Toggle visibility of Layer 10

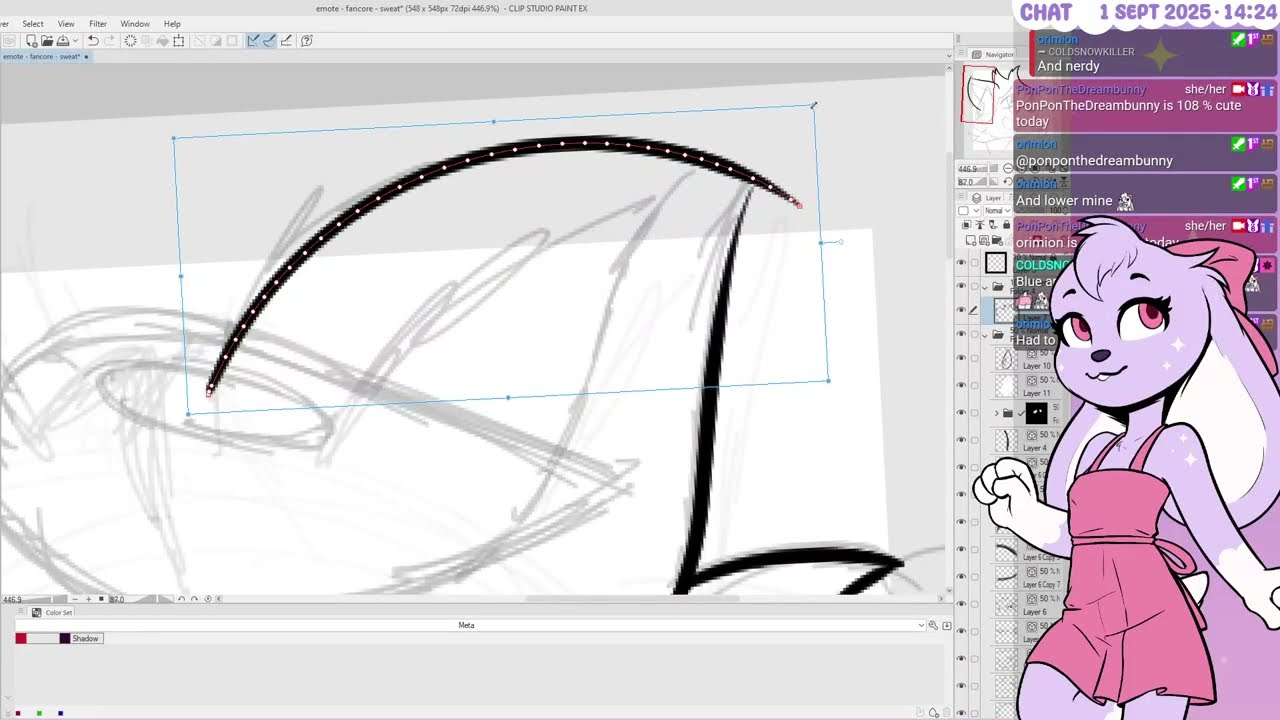click(962, 359)
